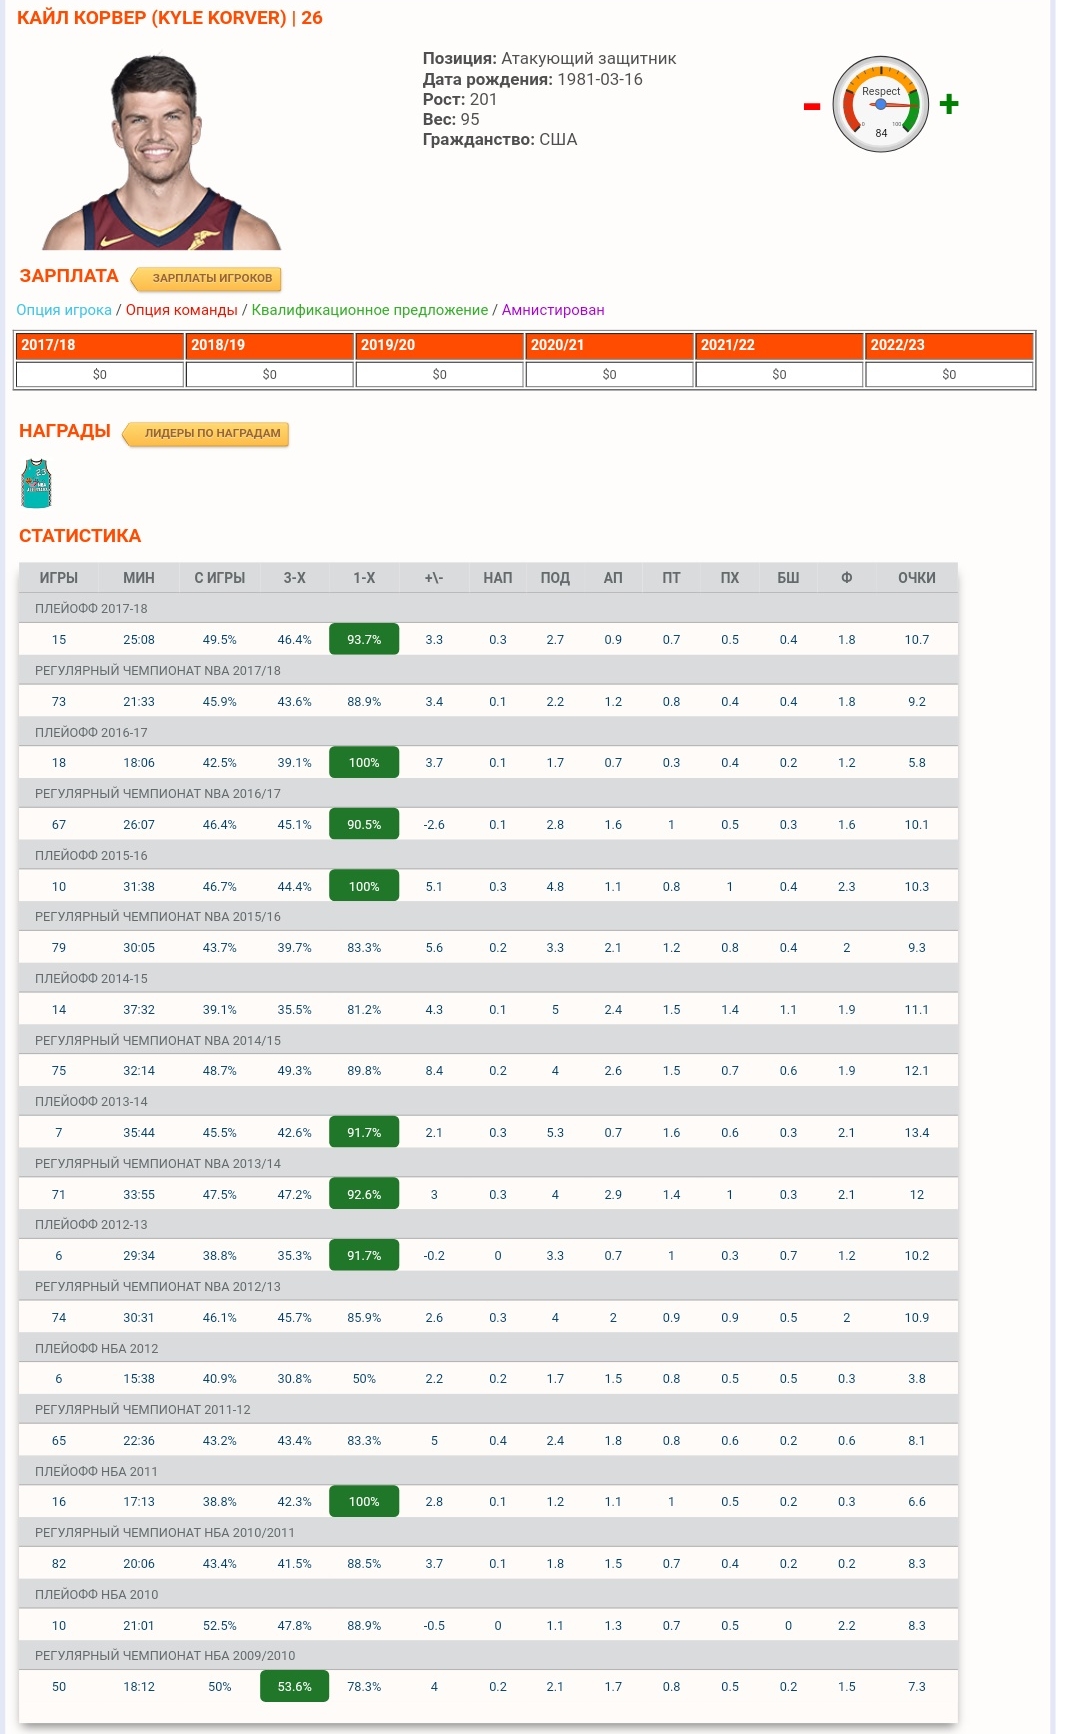Click the РЕГУЛЯРНЫЙ ЧЕМПИОНАТ NBA 2012/13 row label
Viewport: 1080px width, 1734px height.
[x=158, y=1287]
